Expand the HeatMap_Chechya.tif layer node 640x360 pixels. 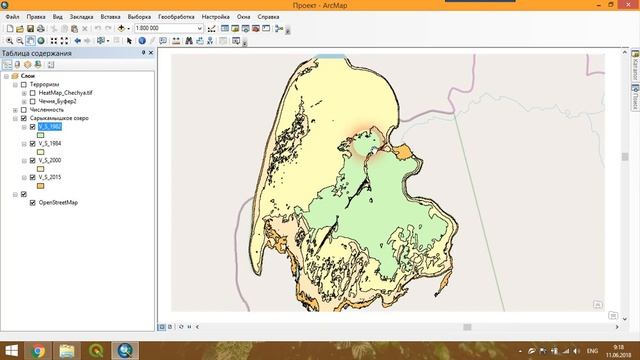(24, 93)
